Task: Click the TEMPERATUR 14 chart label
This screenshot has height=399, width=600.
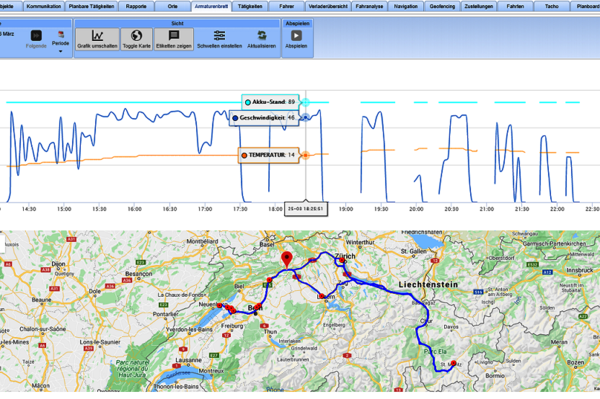Action: tap(268, 155)
